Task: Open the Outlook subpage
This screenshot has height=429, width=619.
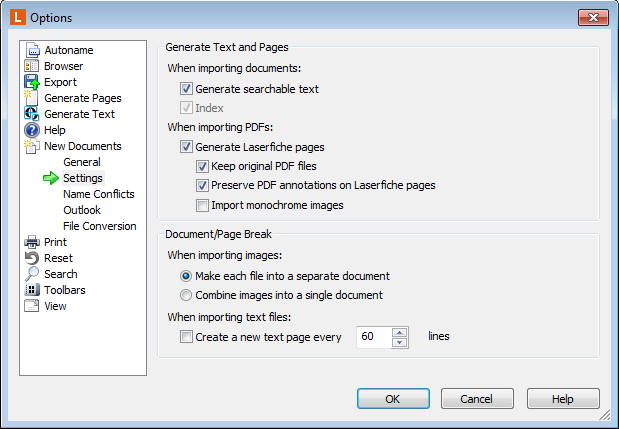Action: (x=82, y=210)
